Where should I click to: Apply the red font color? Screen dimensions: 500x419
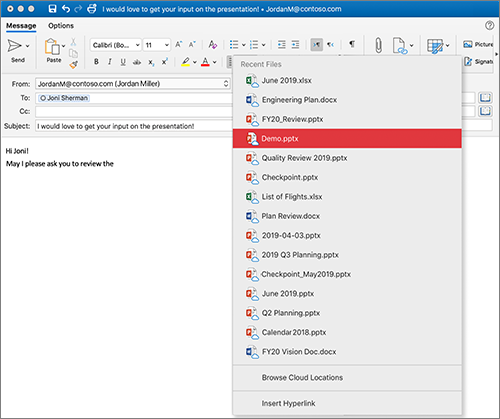pos(205,62)
